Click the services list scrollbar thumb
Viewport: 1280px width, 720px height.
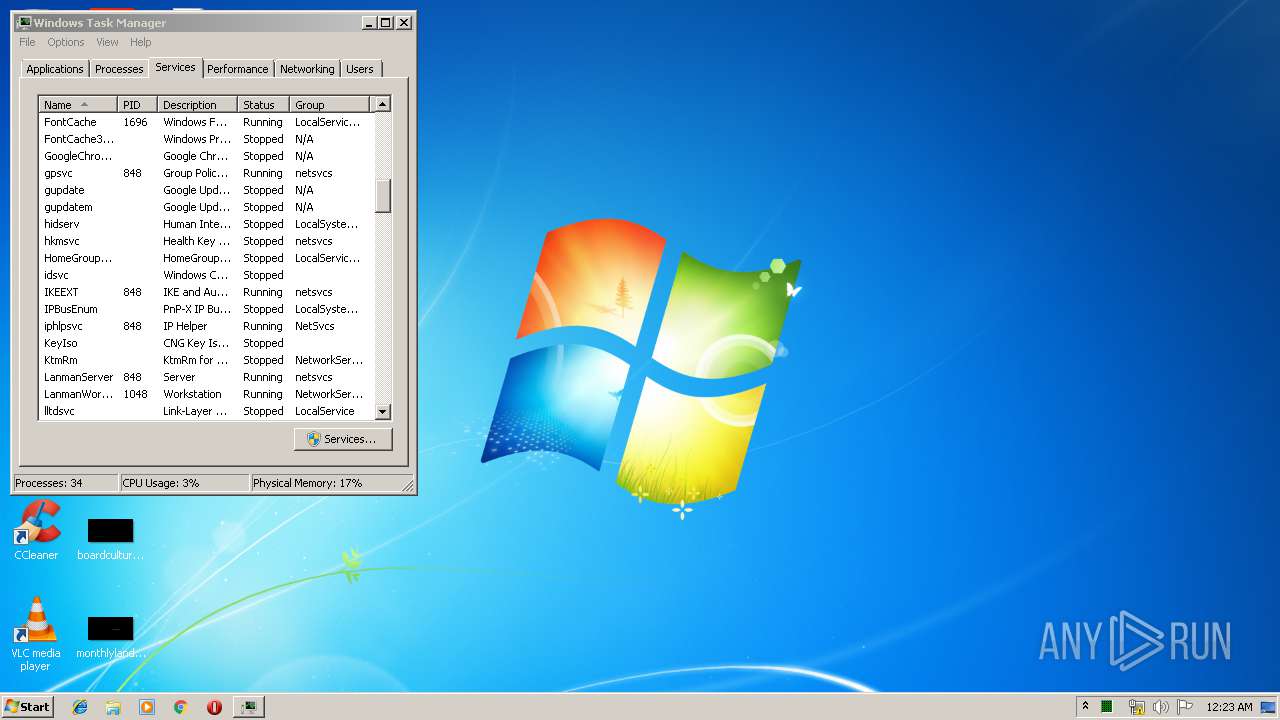[x=382, y=196]
